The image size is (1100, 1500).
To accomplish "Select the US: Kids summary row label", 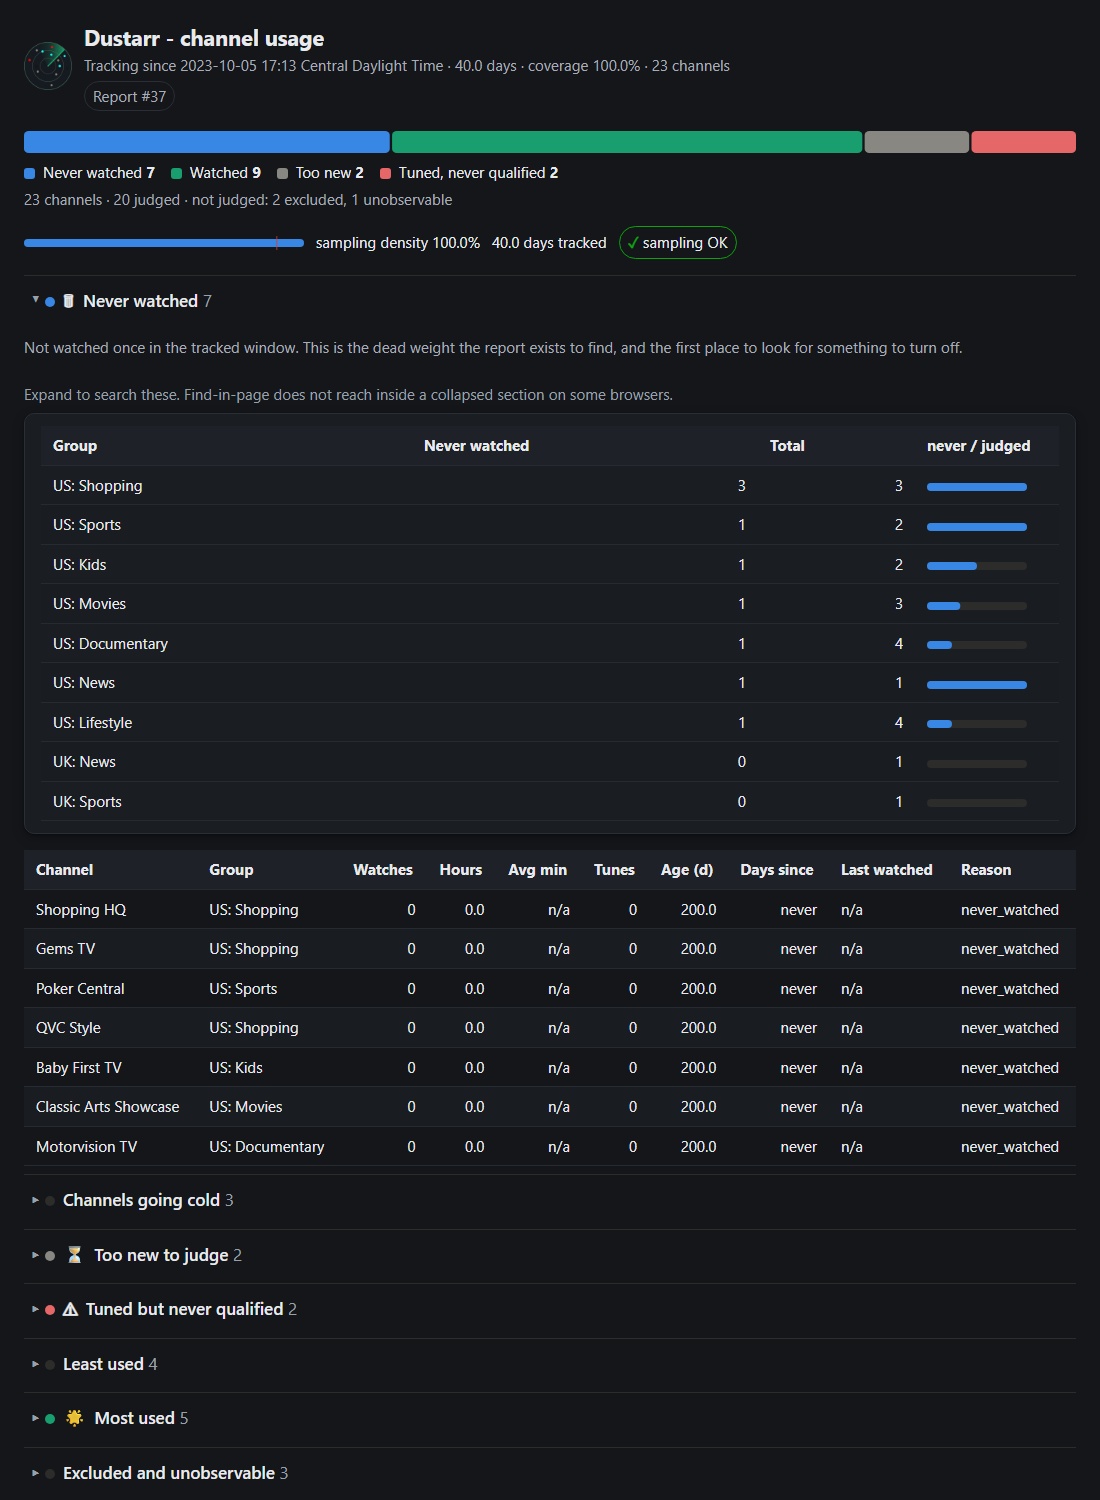I will coord(80,565).
